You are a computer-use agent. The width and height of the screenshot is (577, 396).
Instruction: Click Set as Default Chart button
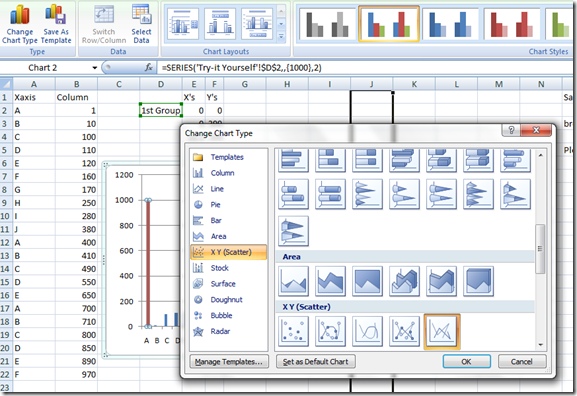315,362
